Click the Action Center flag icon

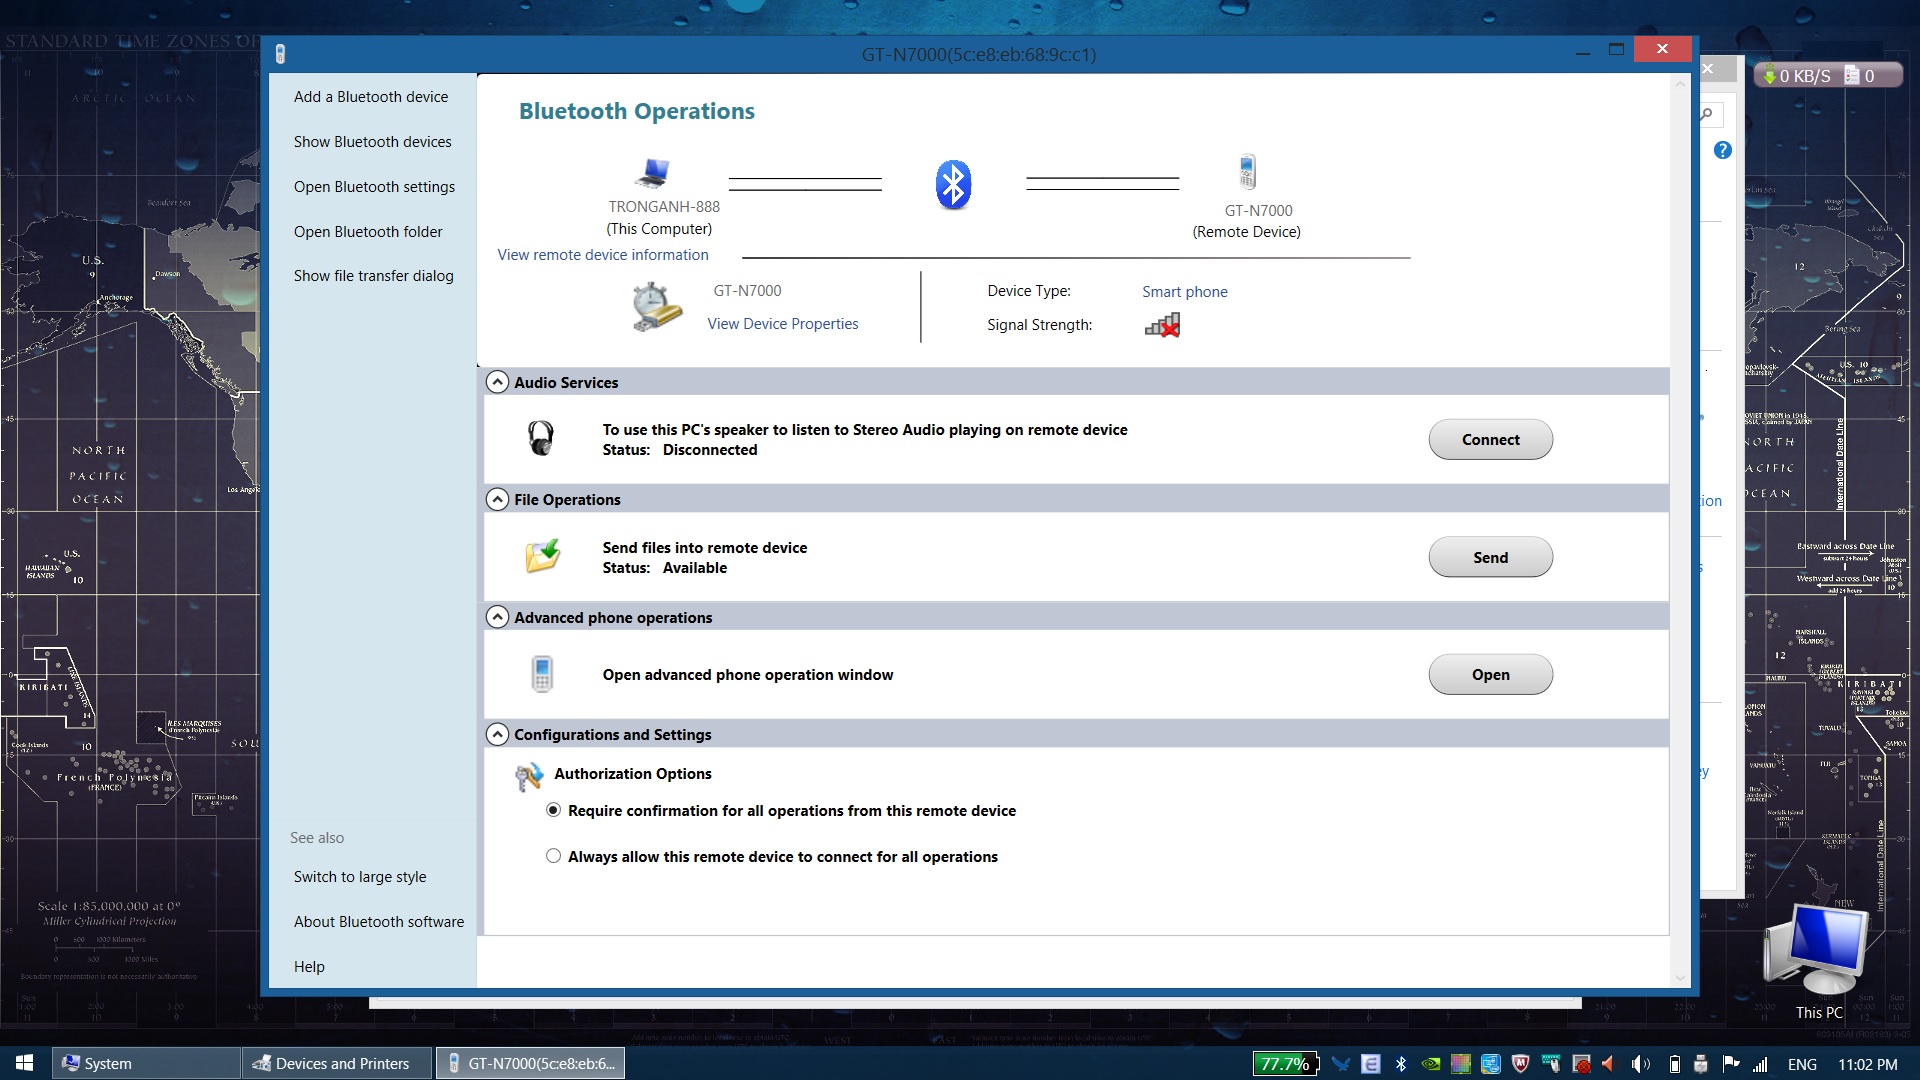tap(1731, 1064)
